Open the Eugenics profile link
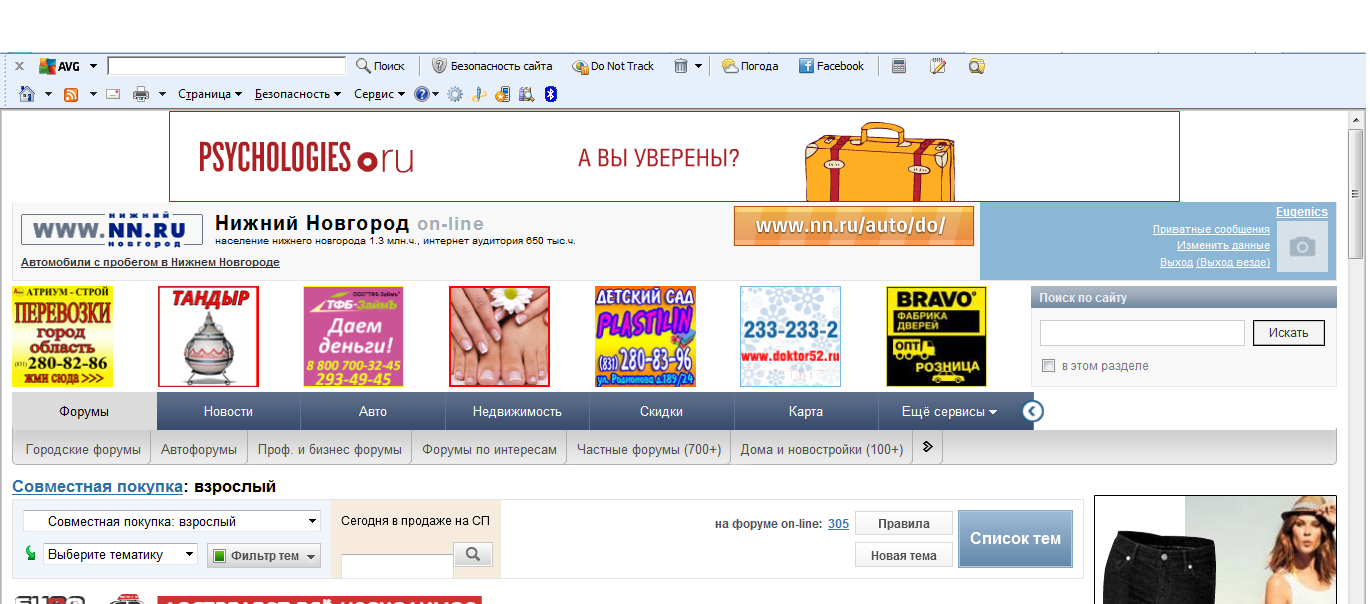Image resolution: width=1370 pixels, height=604 pixels. pos(1302,212)
